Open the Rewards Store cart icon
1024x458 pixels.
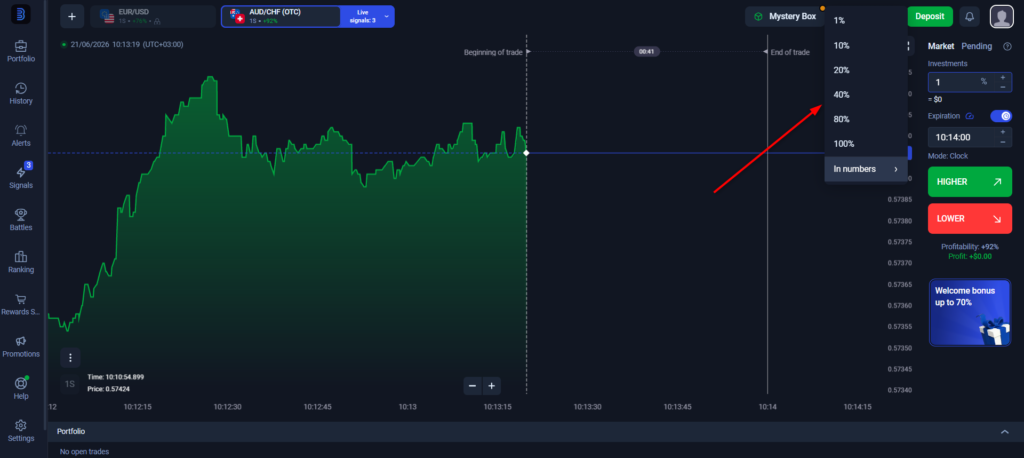pyautogui.click(x=21, y=299)
